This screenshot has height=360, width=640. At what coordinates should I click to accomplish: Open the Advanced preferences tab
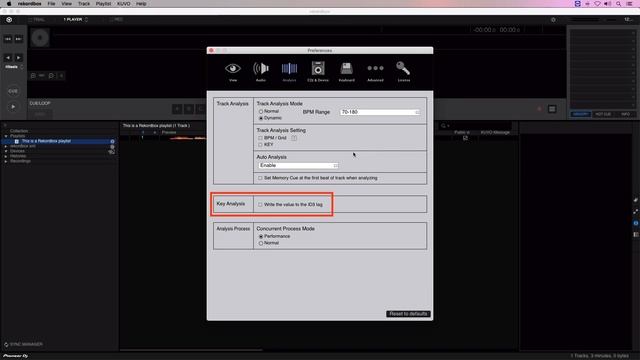pyautogui.click(x=375, y=72)
